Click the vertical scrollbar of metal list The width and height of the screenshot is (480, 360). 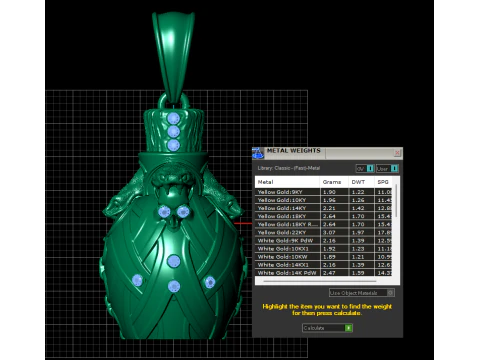tap(396, 200)
